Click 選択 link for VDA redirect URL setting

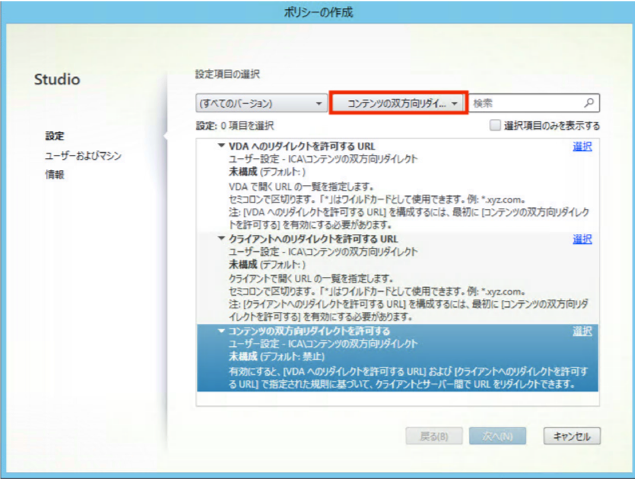coord(582,147)
